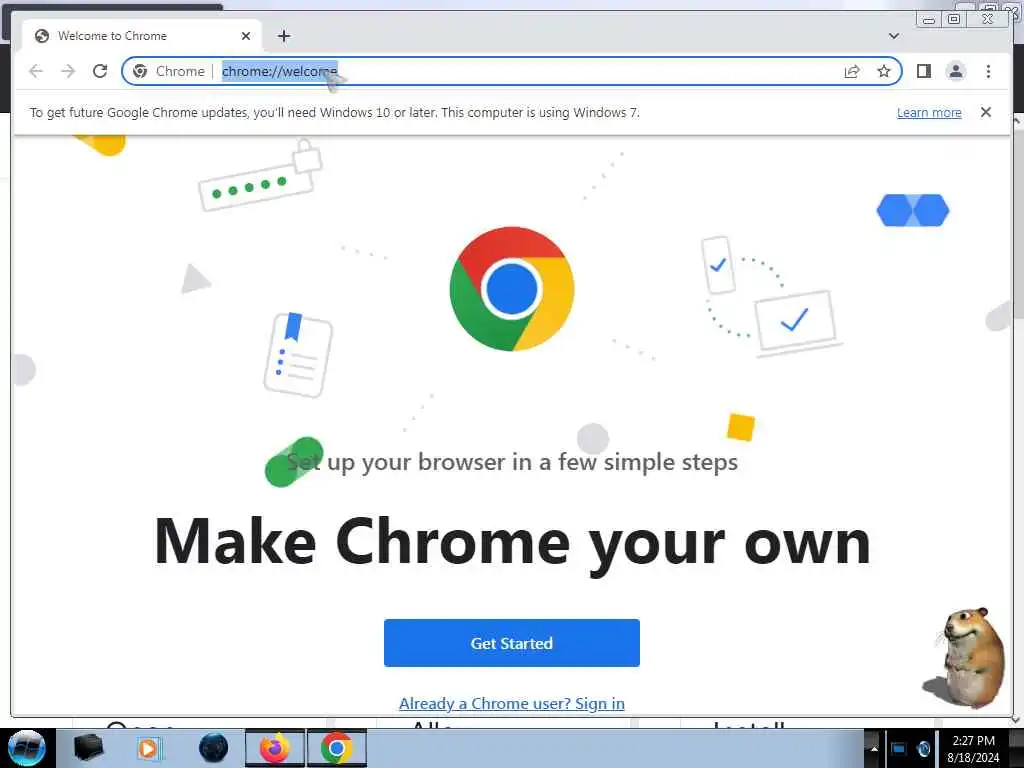
Task: Click the browser Back arrow
Action: (36, 71)
